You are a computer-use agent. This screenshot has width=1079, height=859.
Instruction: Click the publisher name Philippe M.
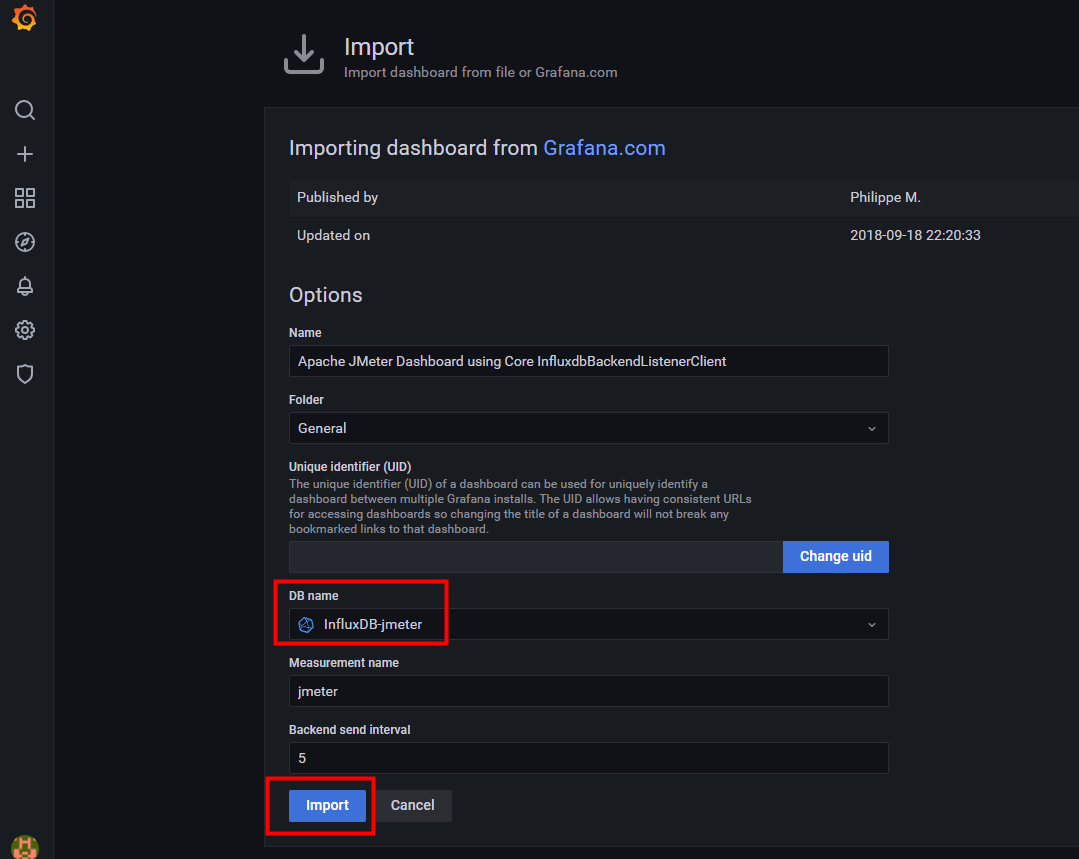tap(885, 198)
